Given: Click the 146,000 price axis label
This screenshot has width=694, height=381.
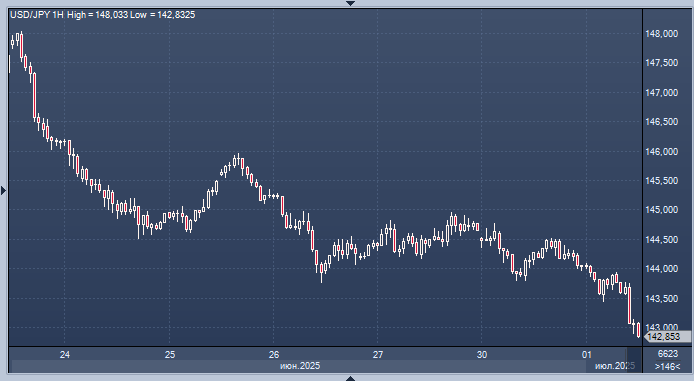Looking at the screenshot, I should pyautogui.click(x=661, y=151).
